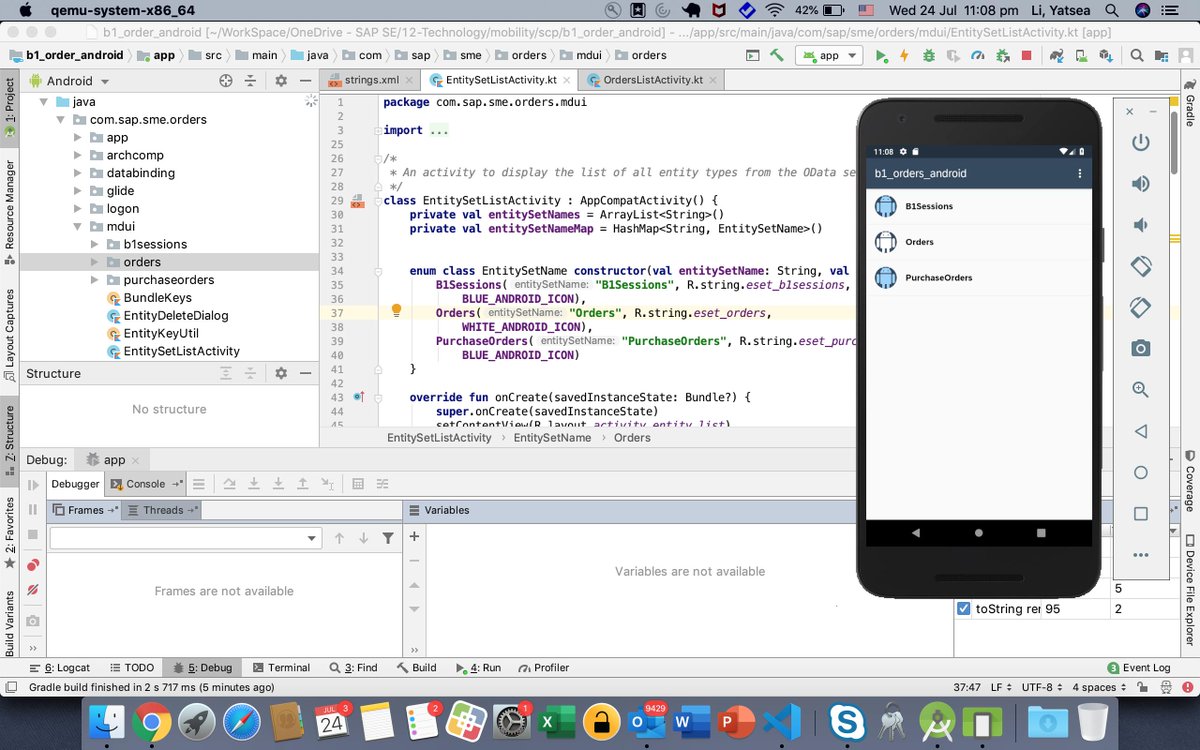Click emulator sidebar Overview square icon

click(1141, 514)
